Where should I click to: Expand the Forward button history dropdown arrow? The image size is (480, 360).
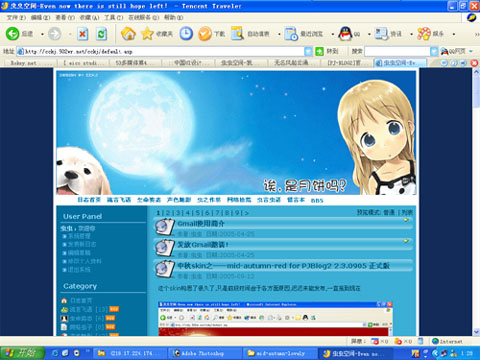click(x=70, y=34)
